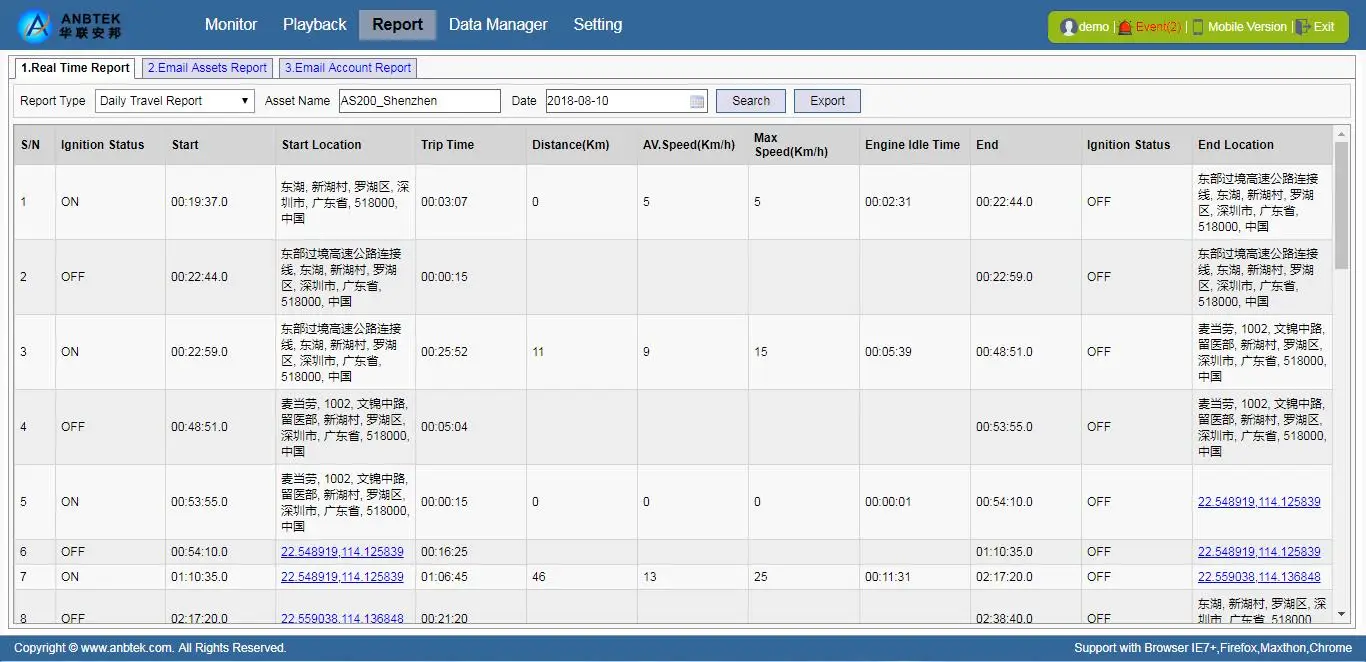Open the red Event alarm icon
The width and height of the screenshot is (1366, 662).
[x=1125, y=27]
